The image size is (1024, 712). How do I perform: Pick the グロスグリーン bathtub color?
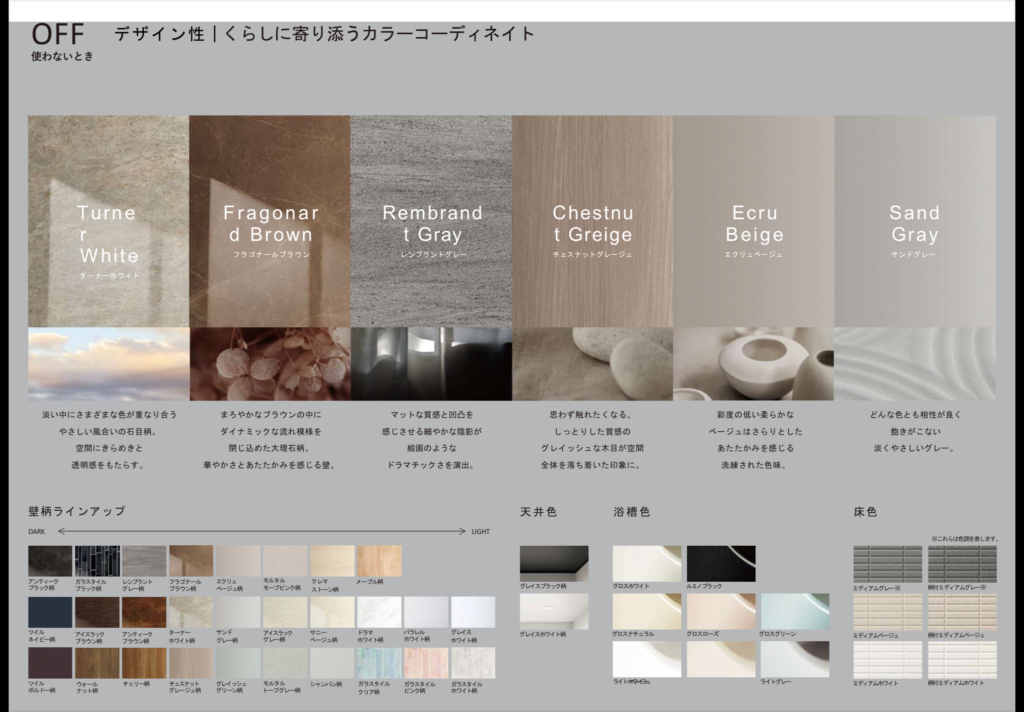(x=794, y=611)
